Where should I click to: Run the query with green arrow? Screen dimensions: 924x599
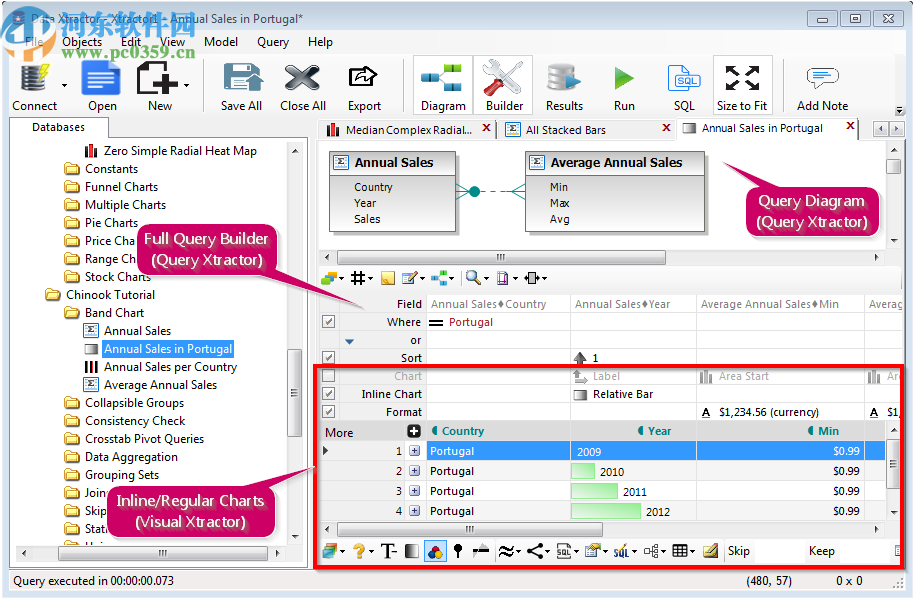coord(624,79)
